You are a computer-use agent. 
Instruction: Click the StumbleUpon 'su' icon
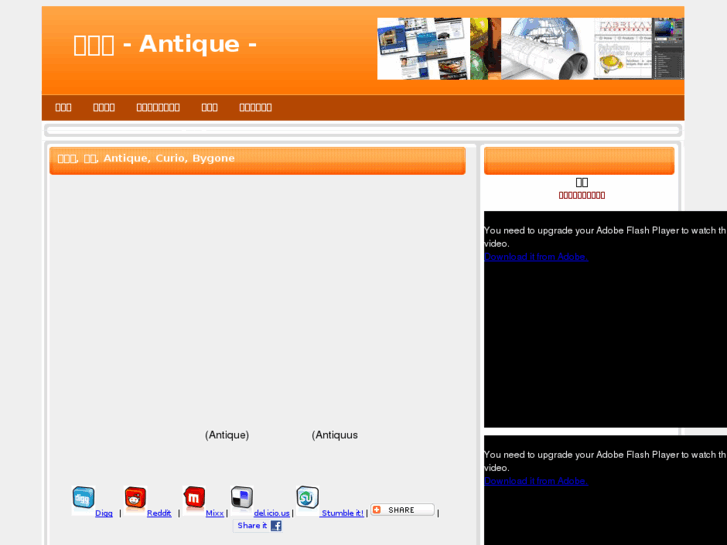[x=307, y=498]
